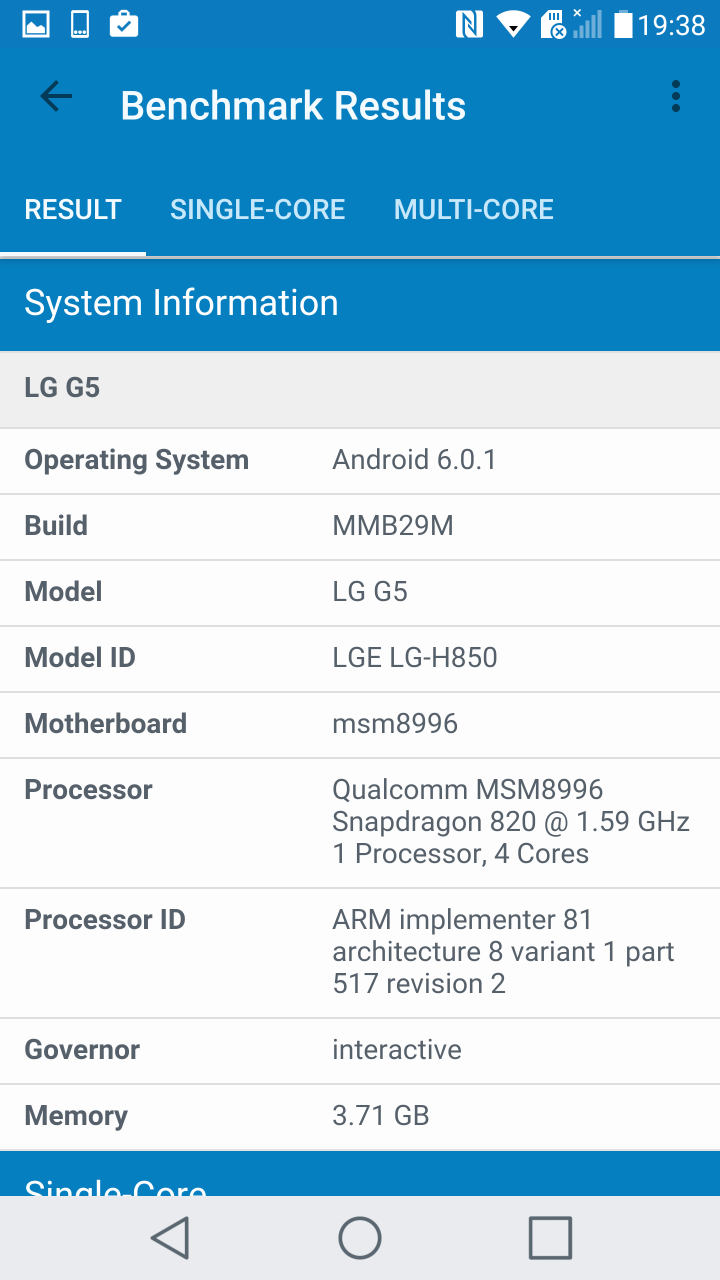The height and width of the screenshot is (1280, 720).
Task: Tap the Model ID label
Action: (80, 658)
